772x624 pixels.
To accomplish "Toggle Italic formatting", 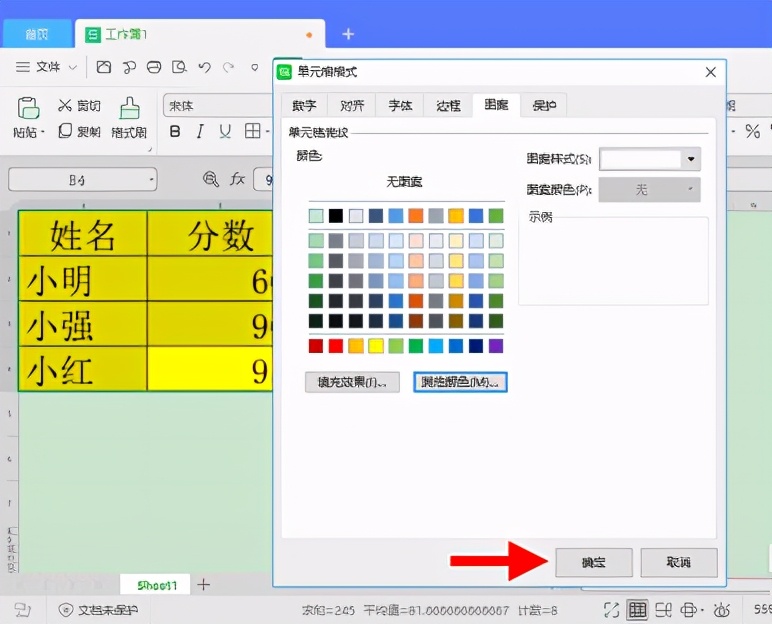I will click(199, 131).
